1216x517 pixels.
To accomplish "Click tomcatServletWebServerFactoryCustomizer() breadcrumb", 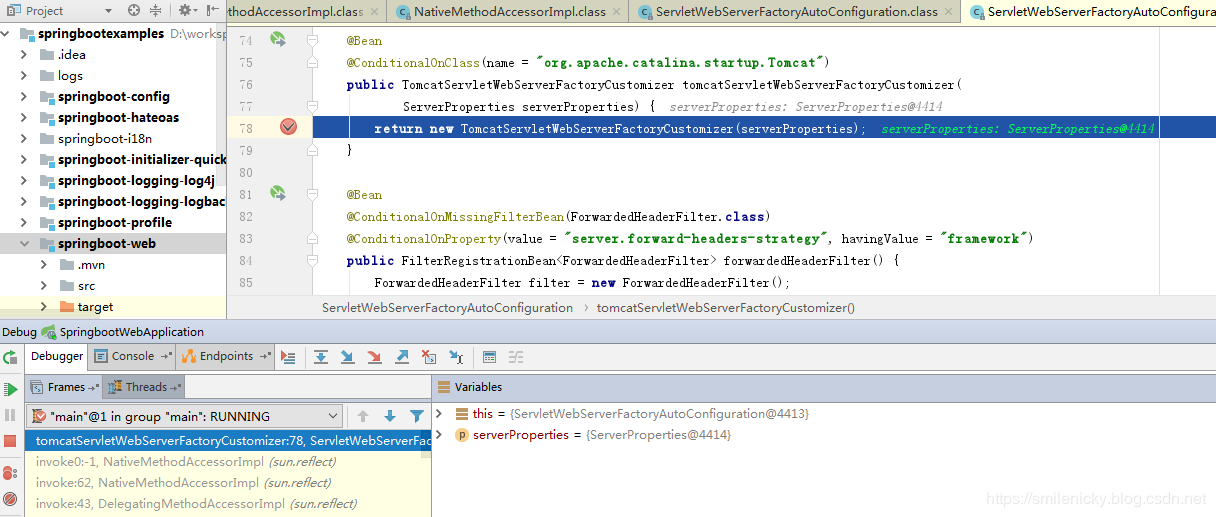I will [726, 308].
